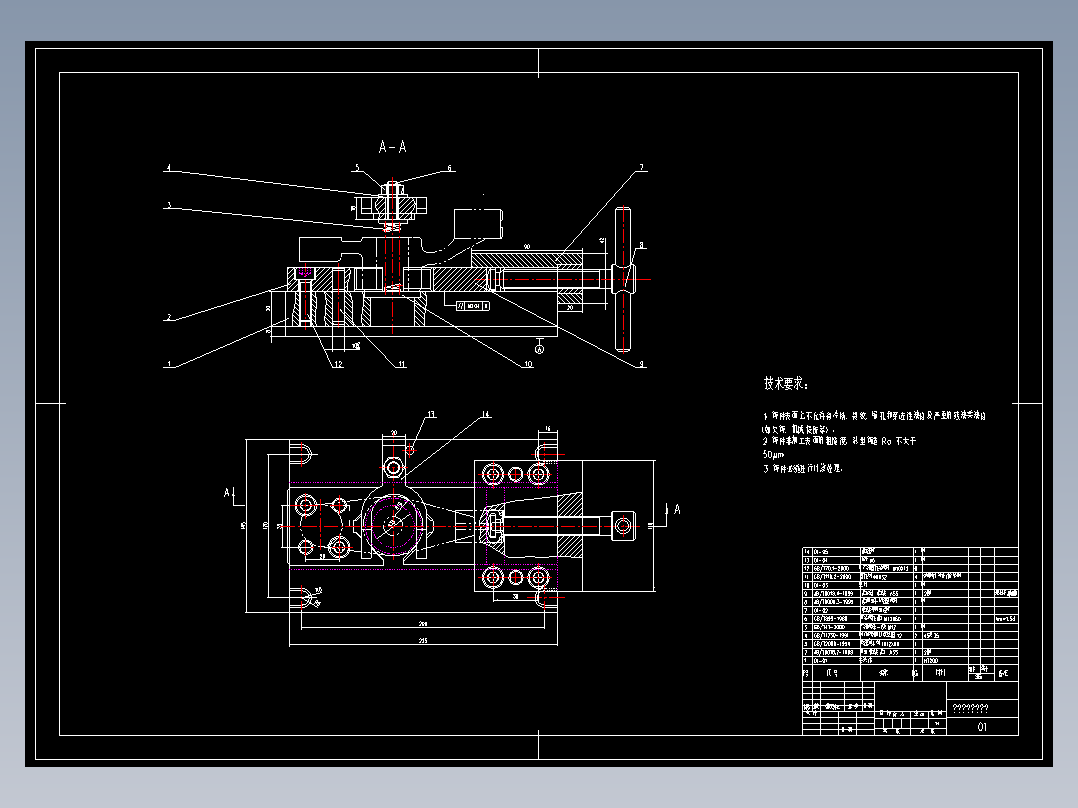
Task: Select drawing number 01 in title block
Action: click(x=982, y=727)
